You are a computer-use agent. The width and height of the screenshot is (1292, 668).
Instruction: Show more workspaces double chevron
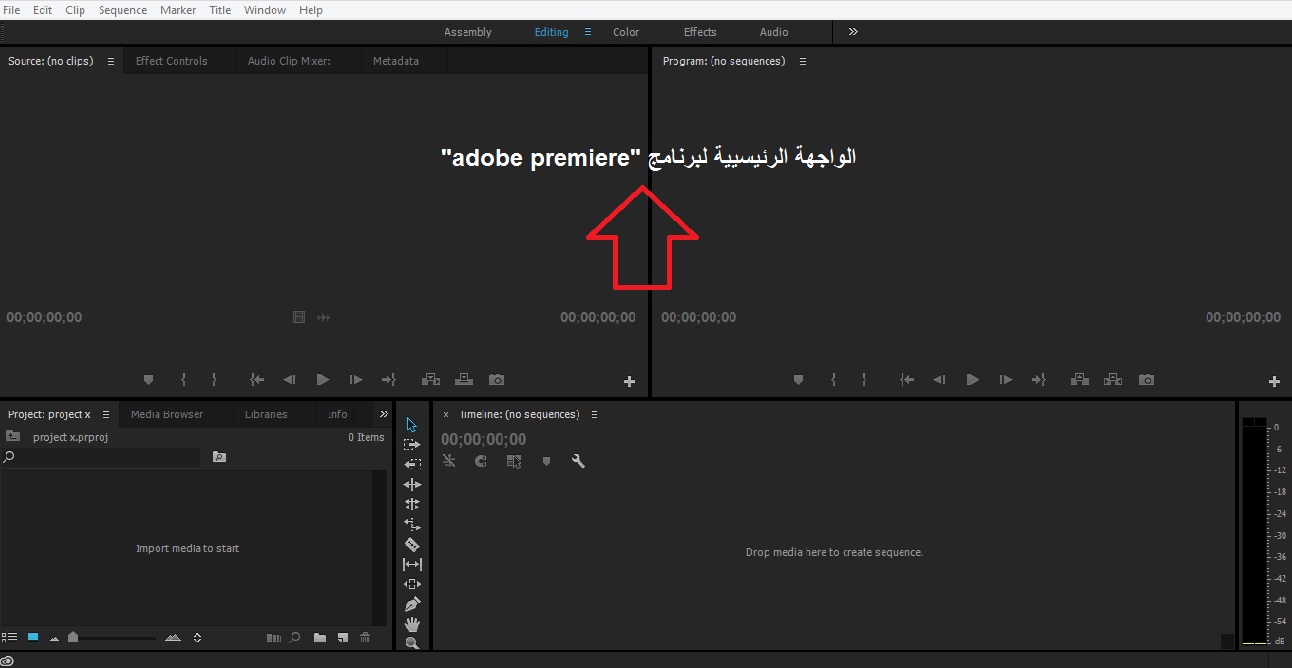pos(853,32)
